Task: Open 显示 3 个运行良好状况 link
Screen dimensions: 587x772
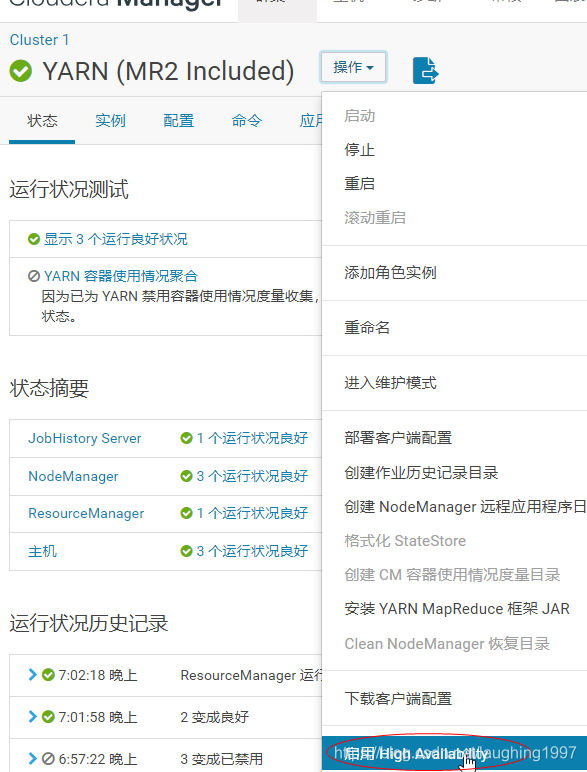Action: click(x=116, y=239)
